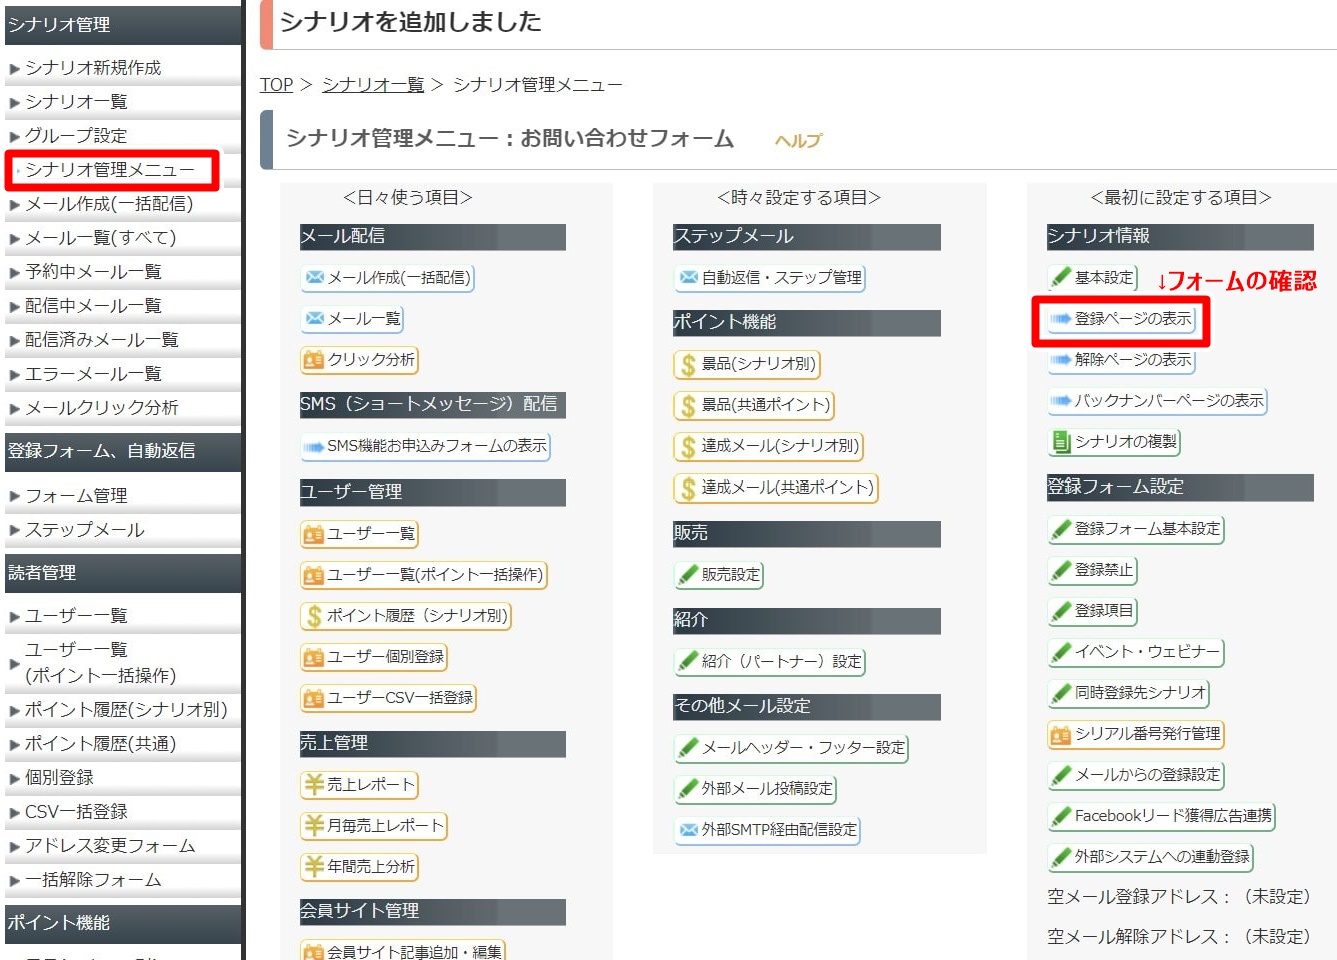Open イベント・ウェビナー settings

click(1136, 652)
